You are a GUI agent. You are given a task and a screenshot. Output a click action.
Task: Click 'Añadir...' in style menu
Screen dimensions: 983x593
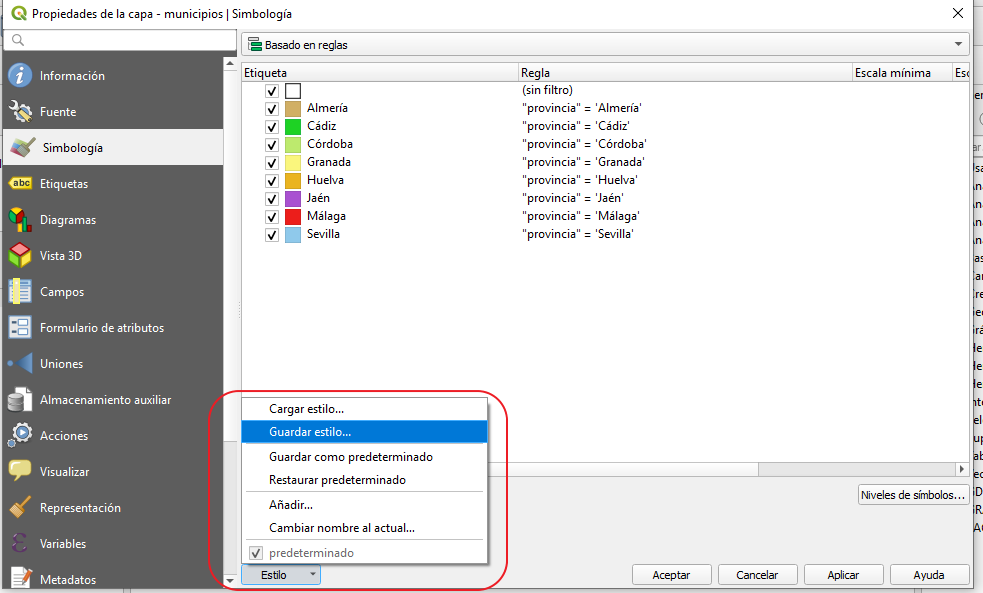point(364,505)
